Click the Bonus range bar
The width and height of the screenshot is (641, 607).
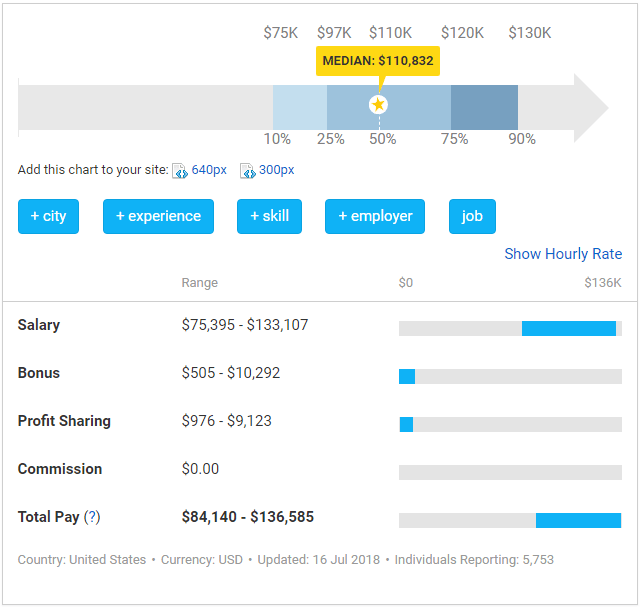pyautogui.click(x=407, y=376)
